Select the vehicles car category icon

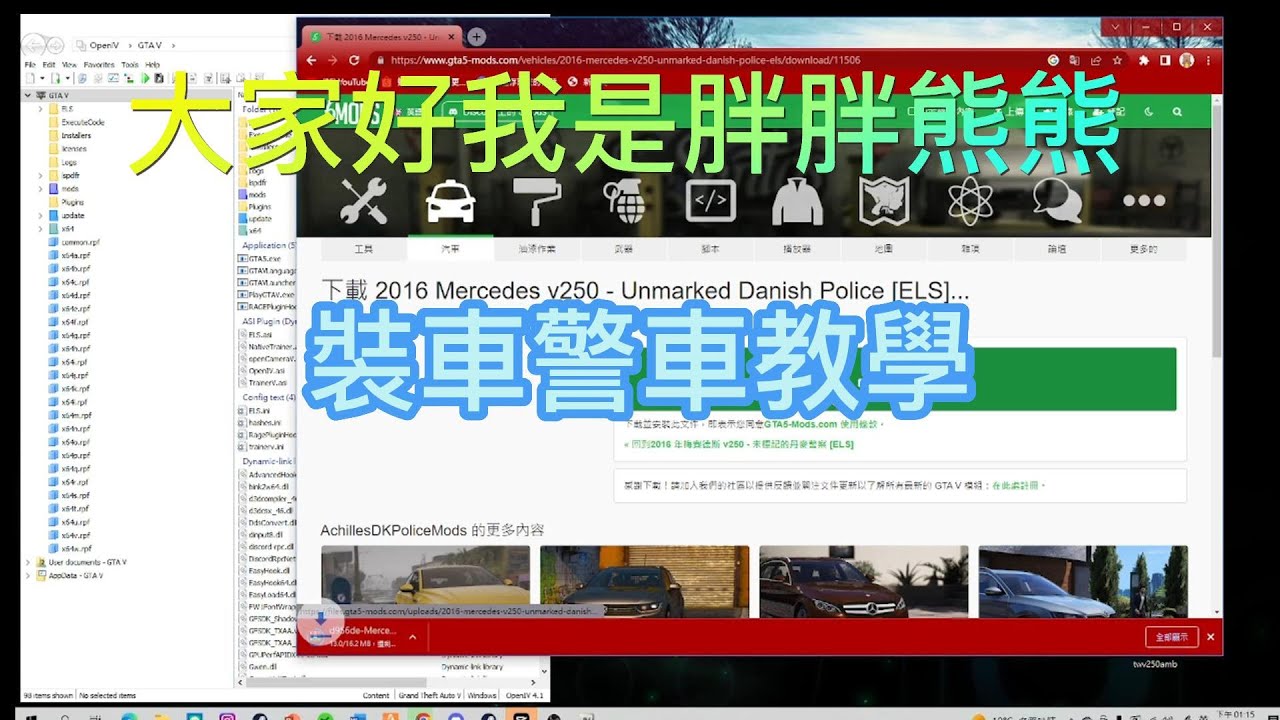tap(450, 201)
